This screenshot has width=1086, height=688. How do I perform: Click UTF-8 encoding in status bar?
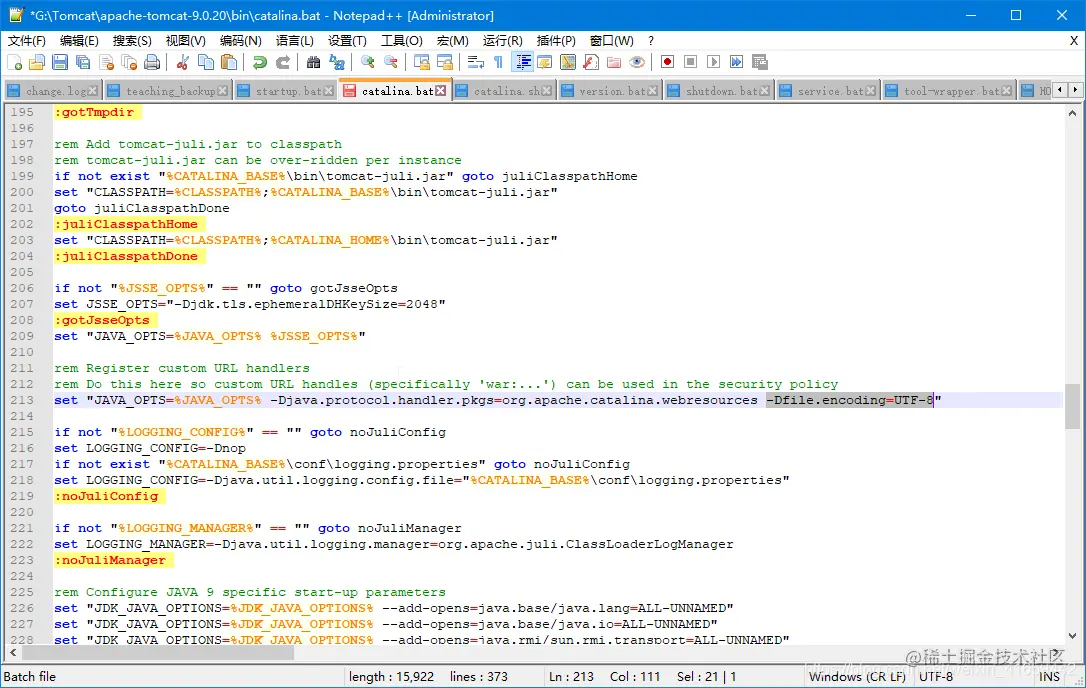pyautogui.click(x=936, y=677)
